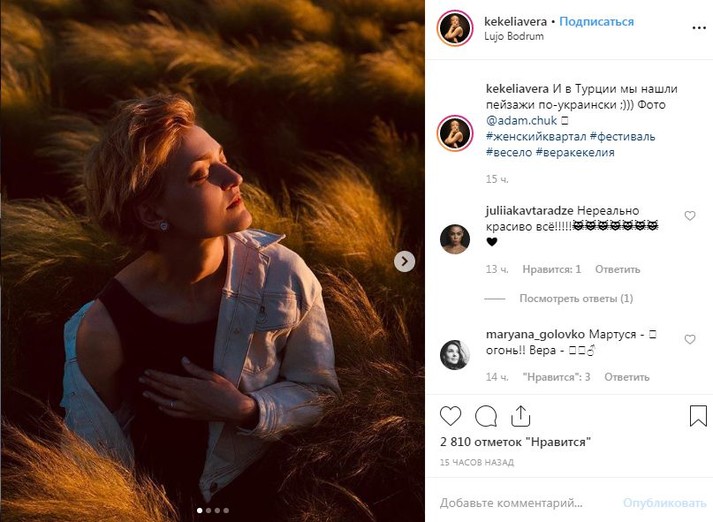Open juliiakavtaradze's profile picture
Viewport: 713px width, 522px height.
tap(455, 239)
